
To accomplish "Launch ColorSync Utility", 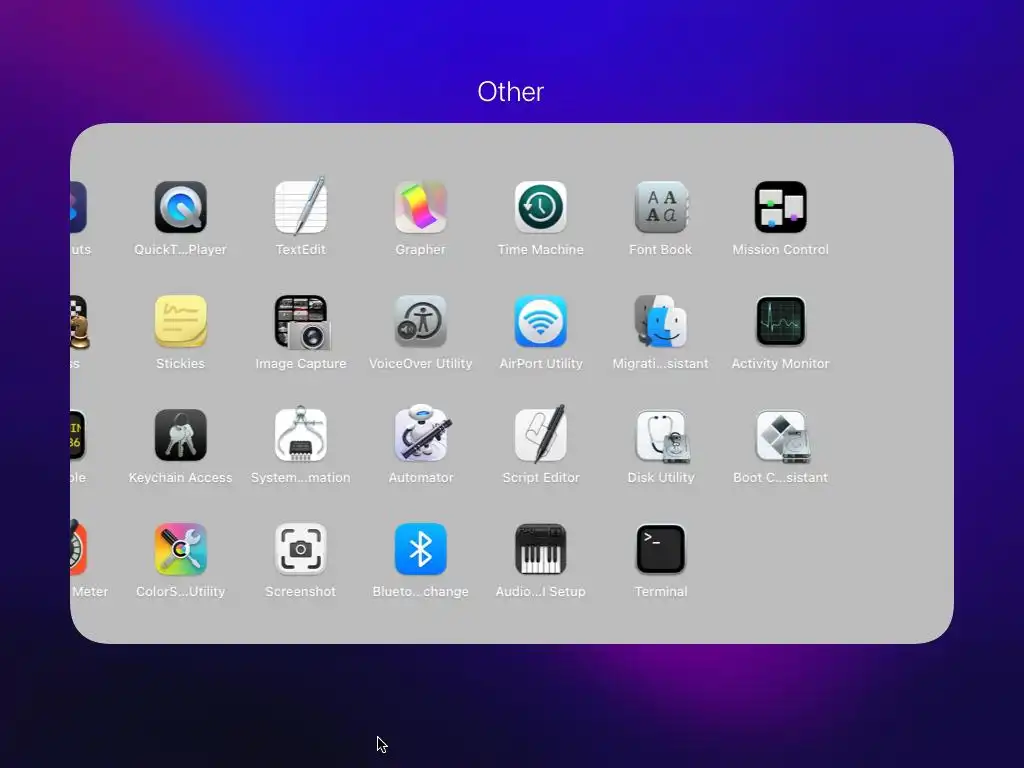I will (x=181, y=549).
